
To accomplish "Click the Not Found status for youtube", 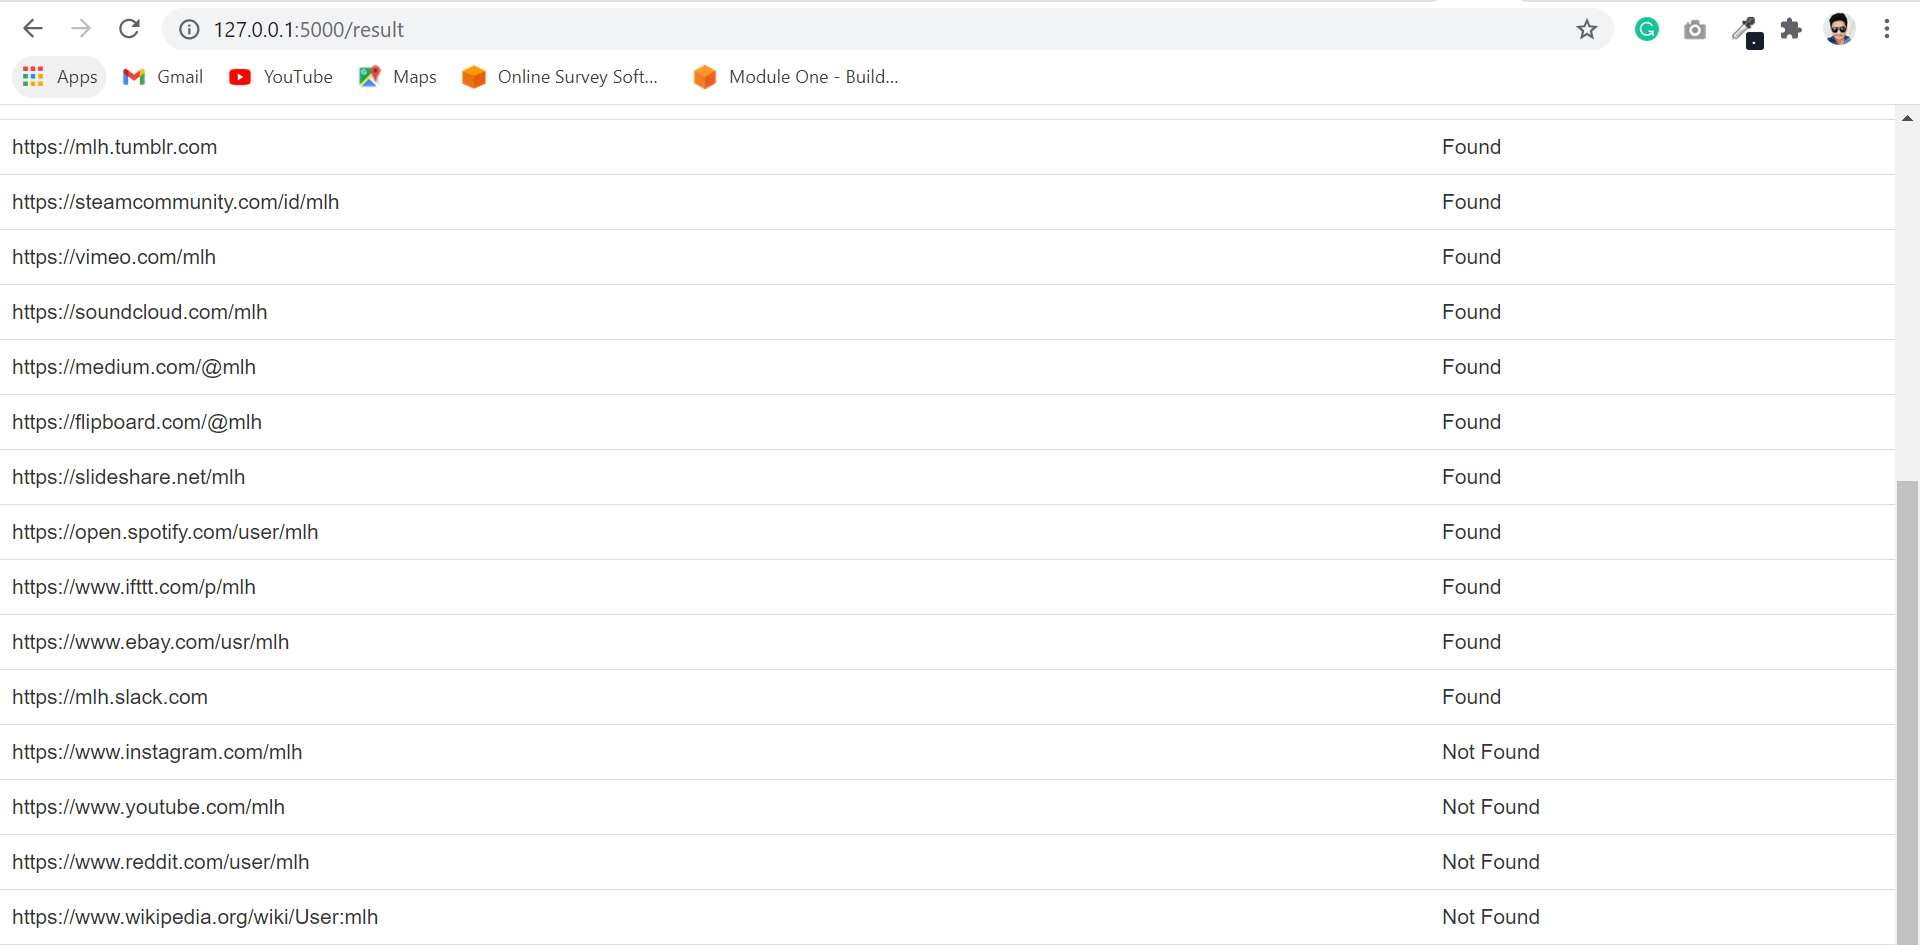I will (1491, 807).
